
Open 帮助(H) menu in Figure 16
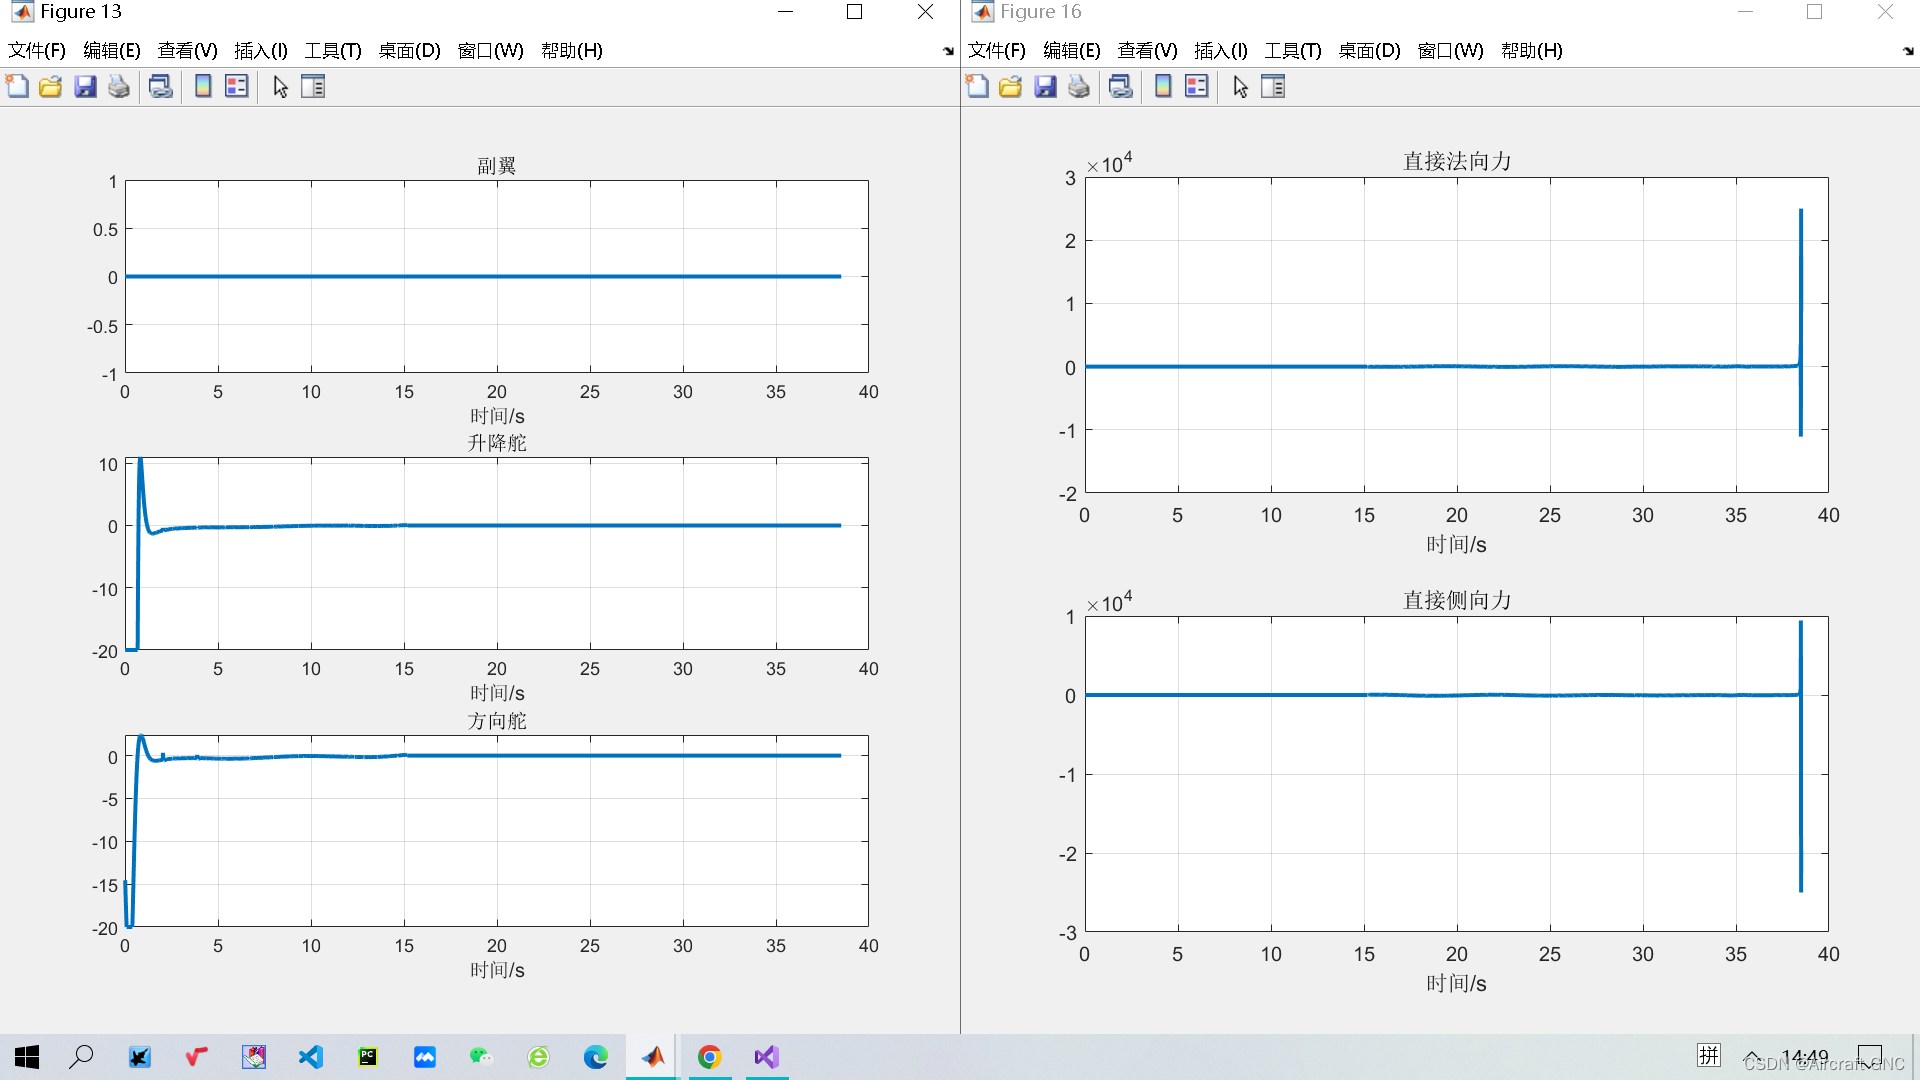coord(1531,51)
